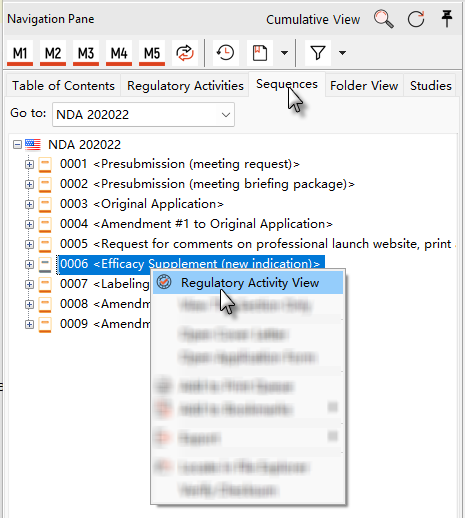Toggle the M3 module filter button
Screen dimensions: 465x518
coord(86,53)
